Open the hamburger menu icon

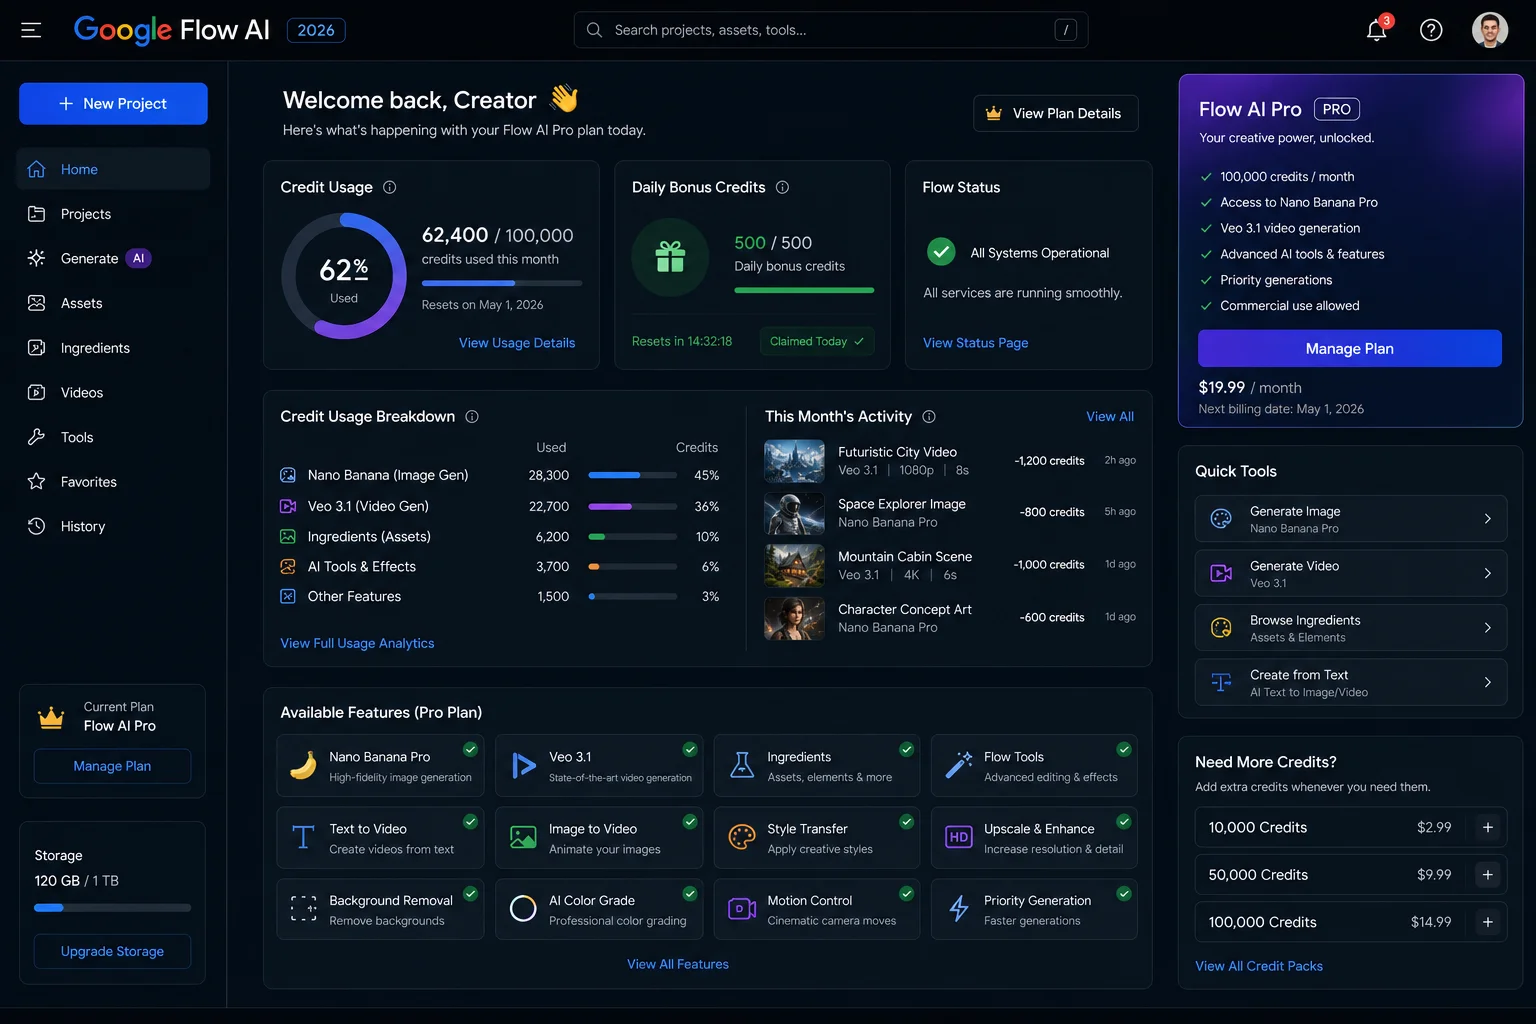(31, 30)
